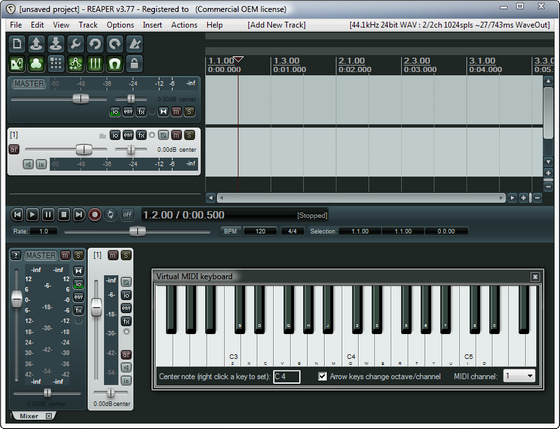Mute the master track in track panel
The height and width of the screenshot is (429, 560).
pyautogui.click(x=176, y=112)
